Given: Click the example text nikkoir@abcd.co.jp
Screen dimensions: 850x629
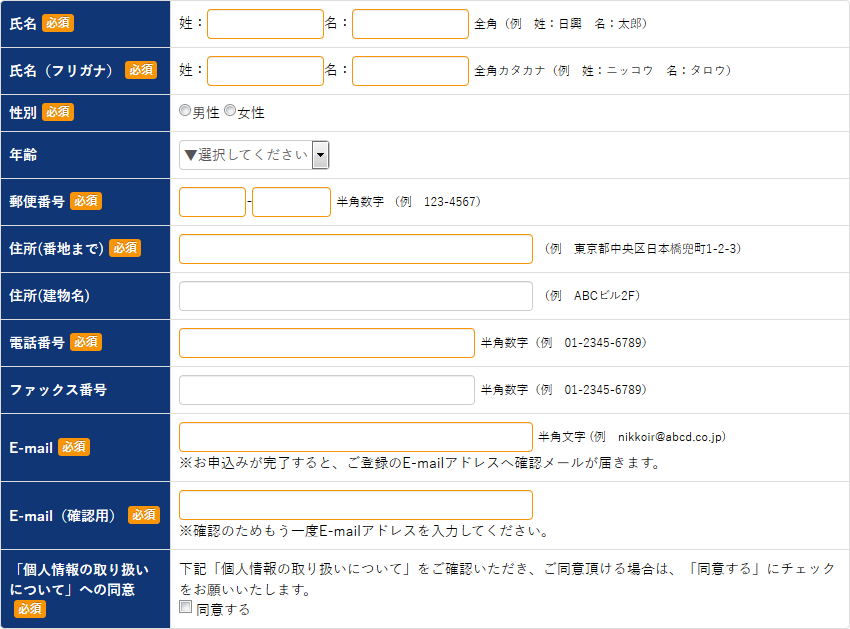Looking at the screenshot, I should point(669,437).
